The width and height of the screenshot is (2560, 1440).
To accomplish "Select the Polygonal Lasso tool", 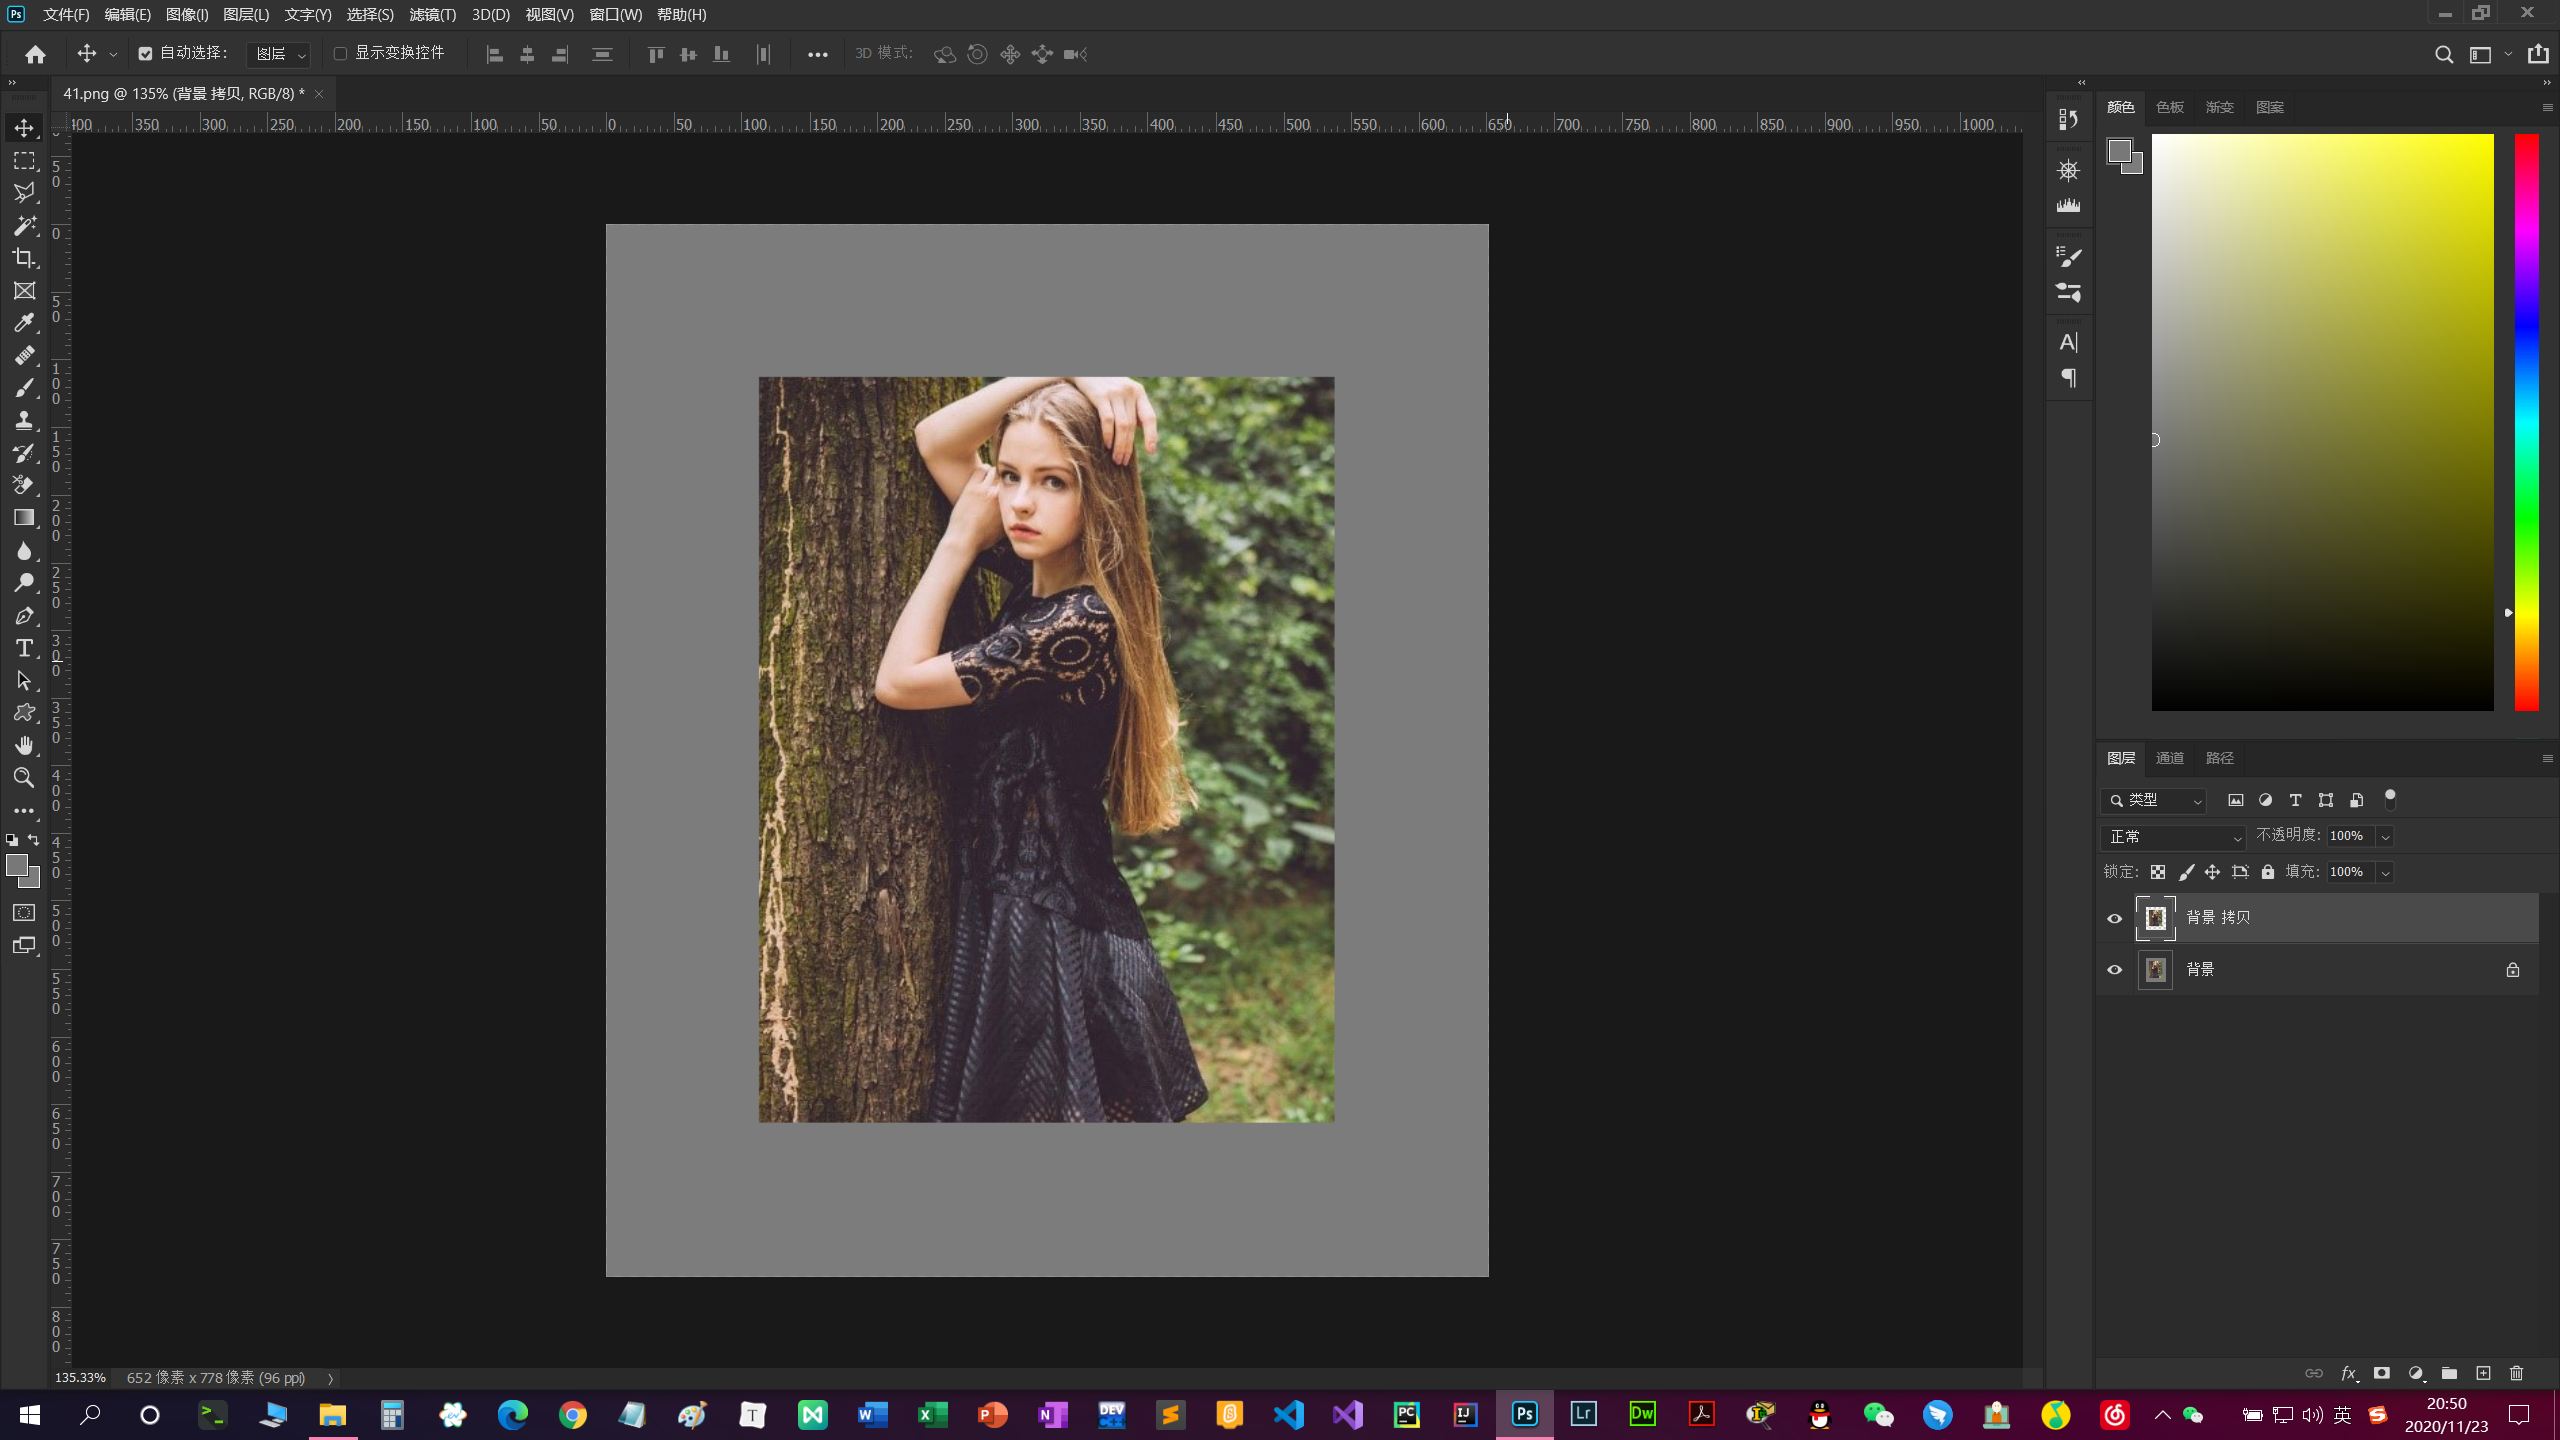I will click(24, 193).
